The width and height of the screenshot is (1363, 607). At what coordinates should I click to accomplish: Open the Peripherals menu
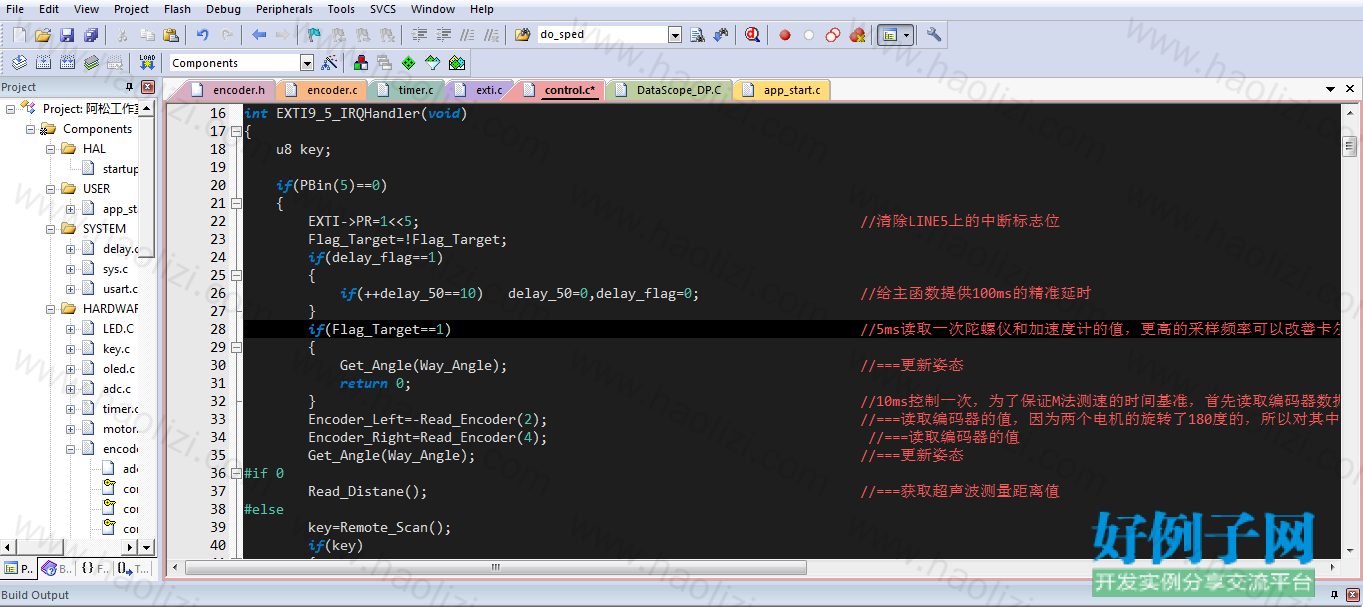(x=284, y=9)
